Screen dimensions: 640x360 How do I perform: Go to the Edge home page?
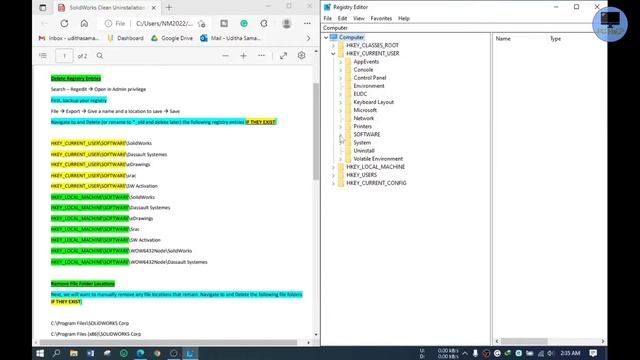click(84, 24)
